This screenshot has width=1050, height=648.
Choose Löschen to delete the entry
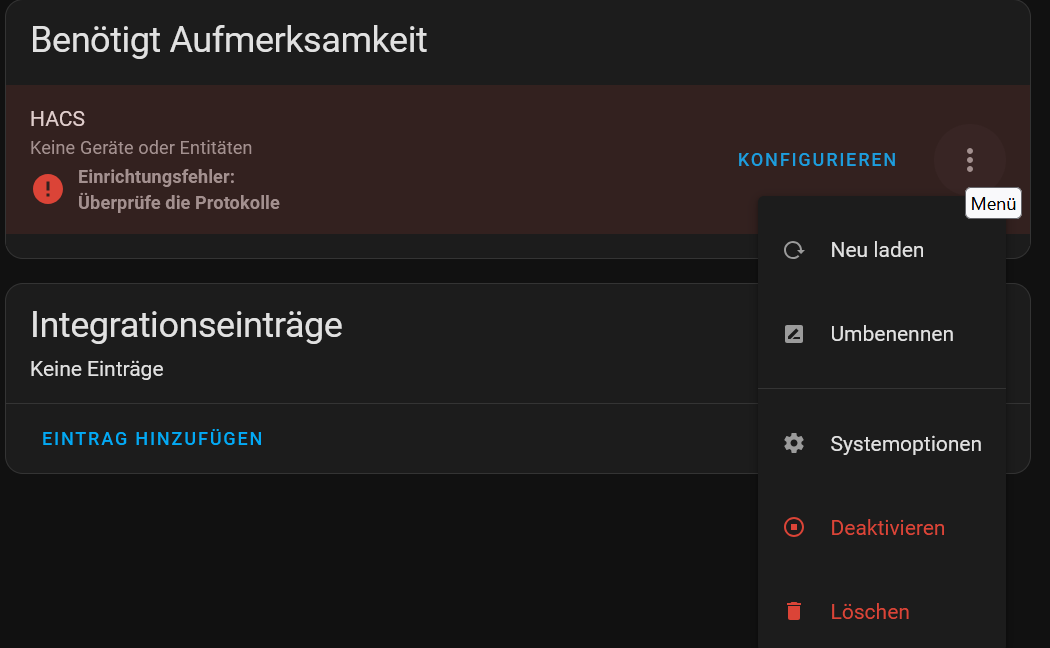882,611
